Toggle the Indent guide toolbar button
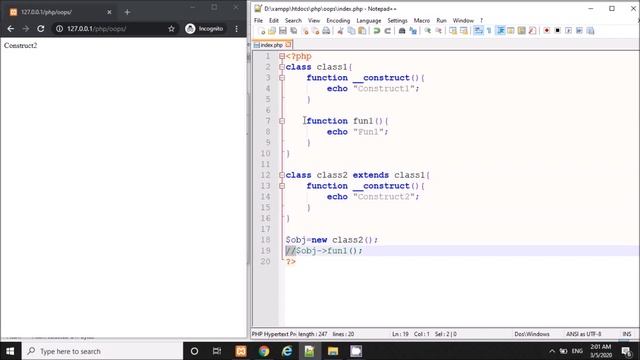Image resolution: width=640 pixels, height=360 pixels. [x=500, y=31]
